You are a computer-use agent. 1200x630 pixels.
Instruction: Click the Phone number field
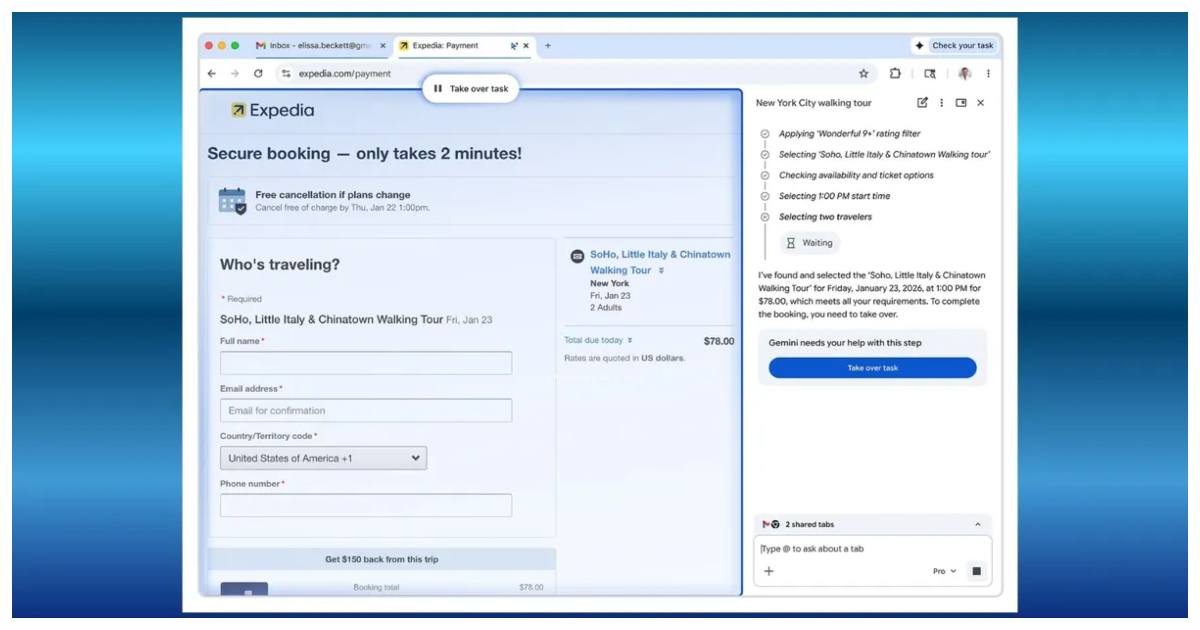(366, 505)
